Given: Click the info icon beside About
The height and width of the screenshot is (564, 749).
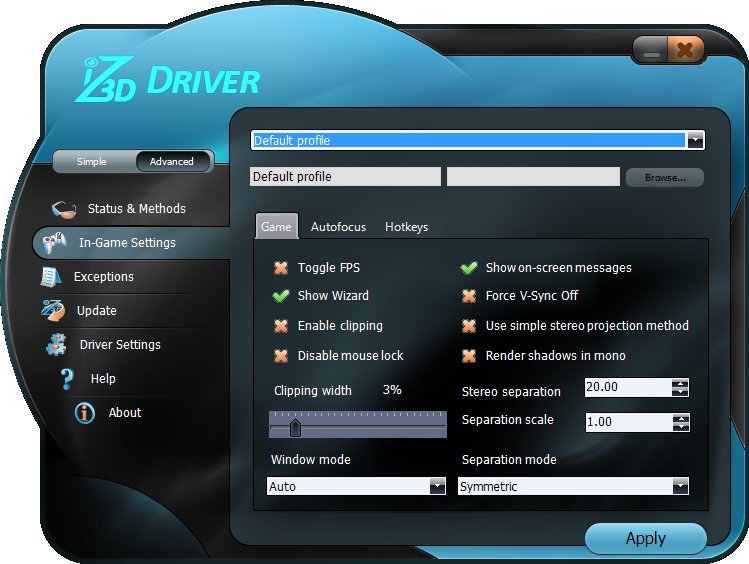Looking at the screenshot, I should 85,413.
